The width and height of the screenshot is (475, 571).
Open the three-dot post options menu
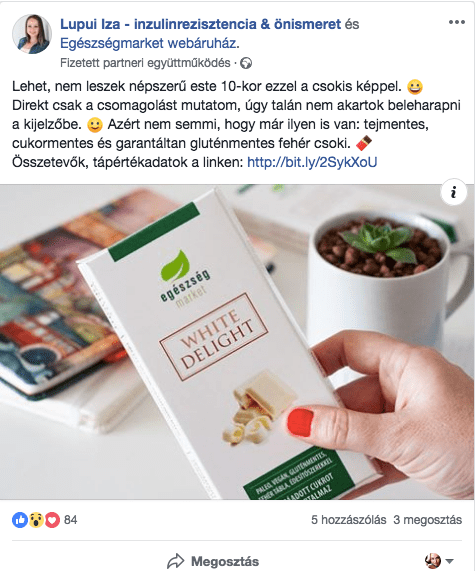(456, 22)
